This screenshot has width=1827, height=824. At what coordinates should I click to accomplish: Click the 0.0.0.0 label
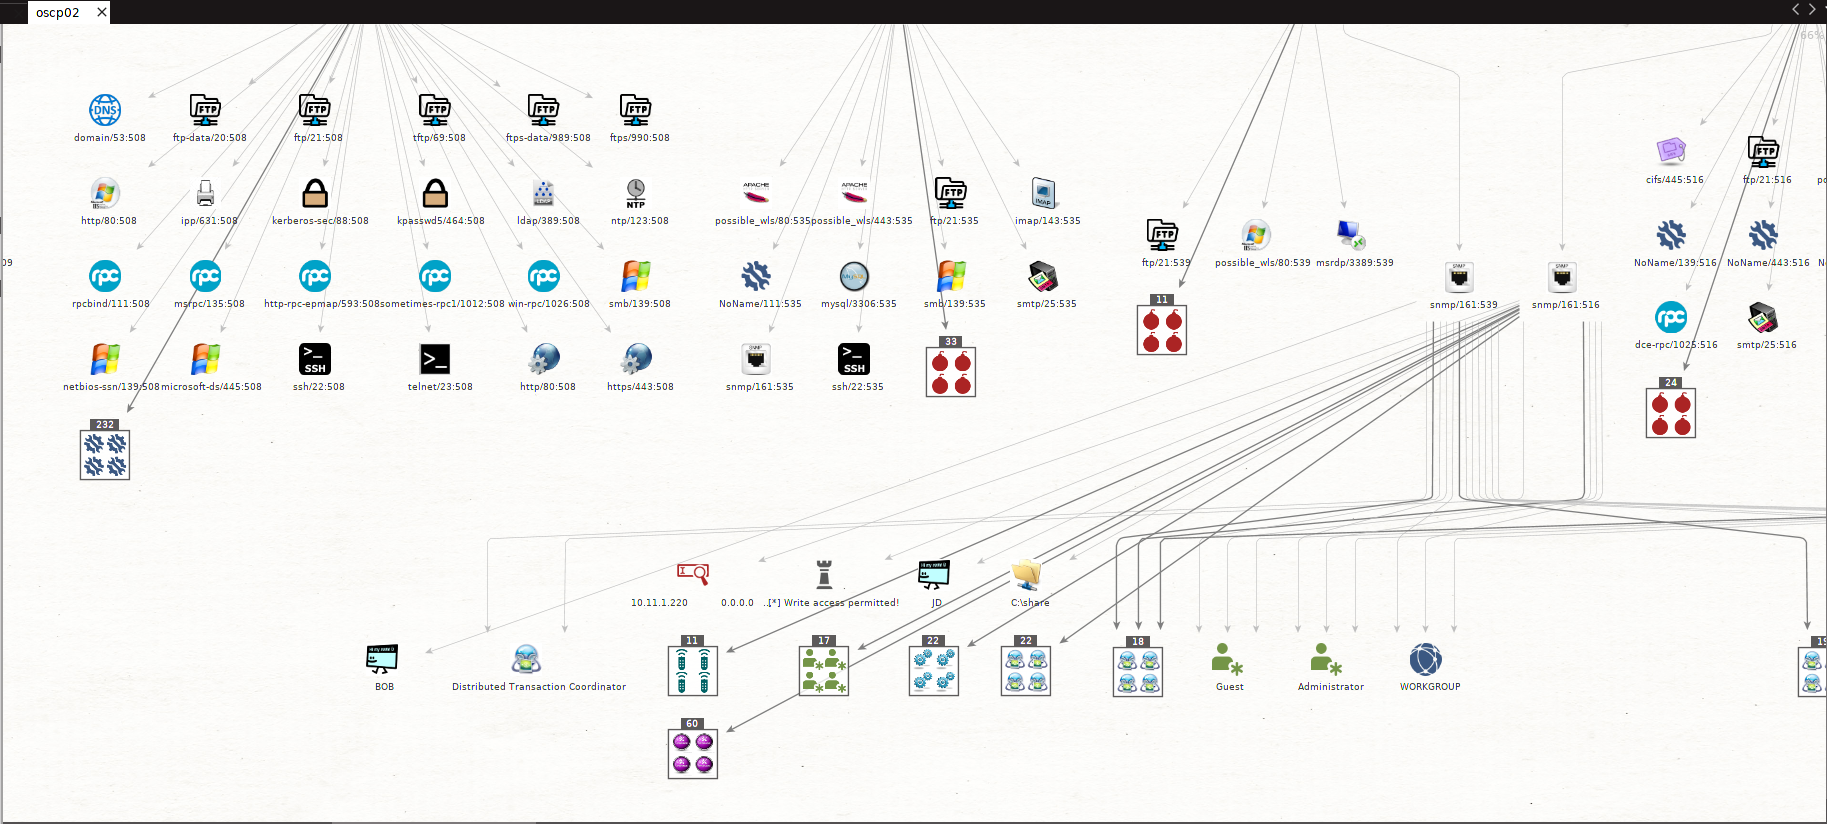(x=738, y=603)
